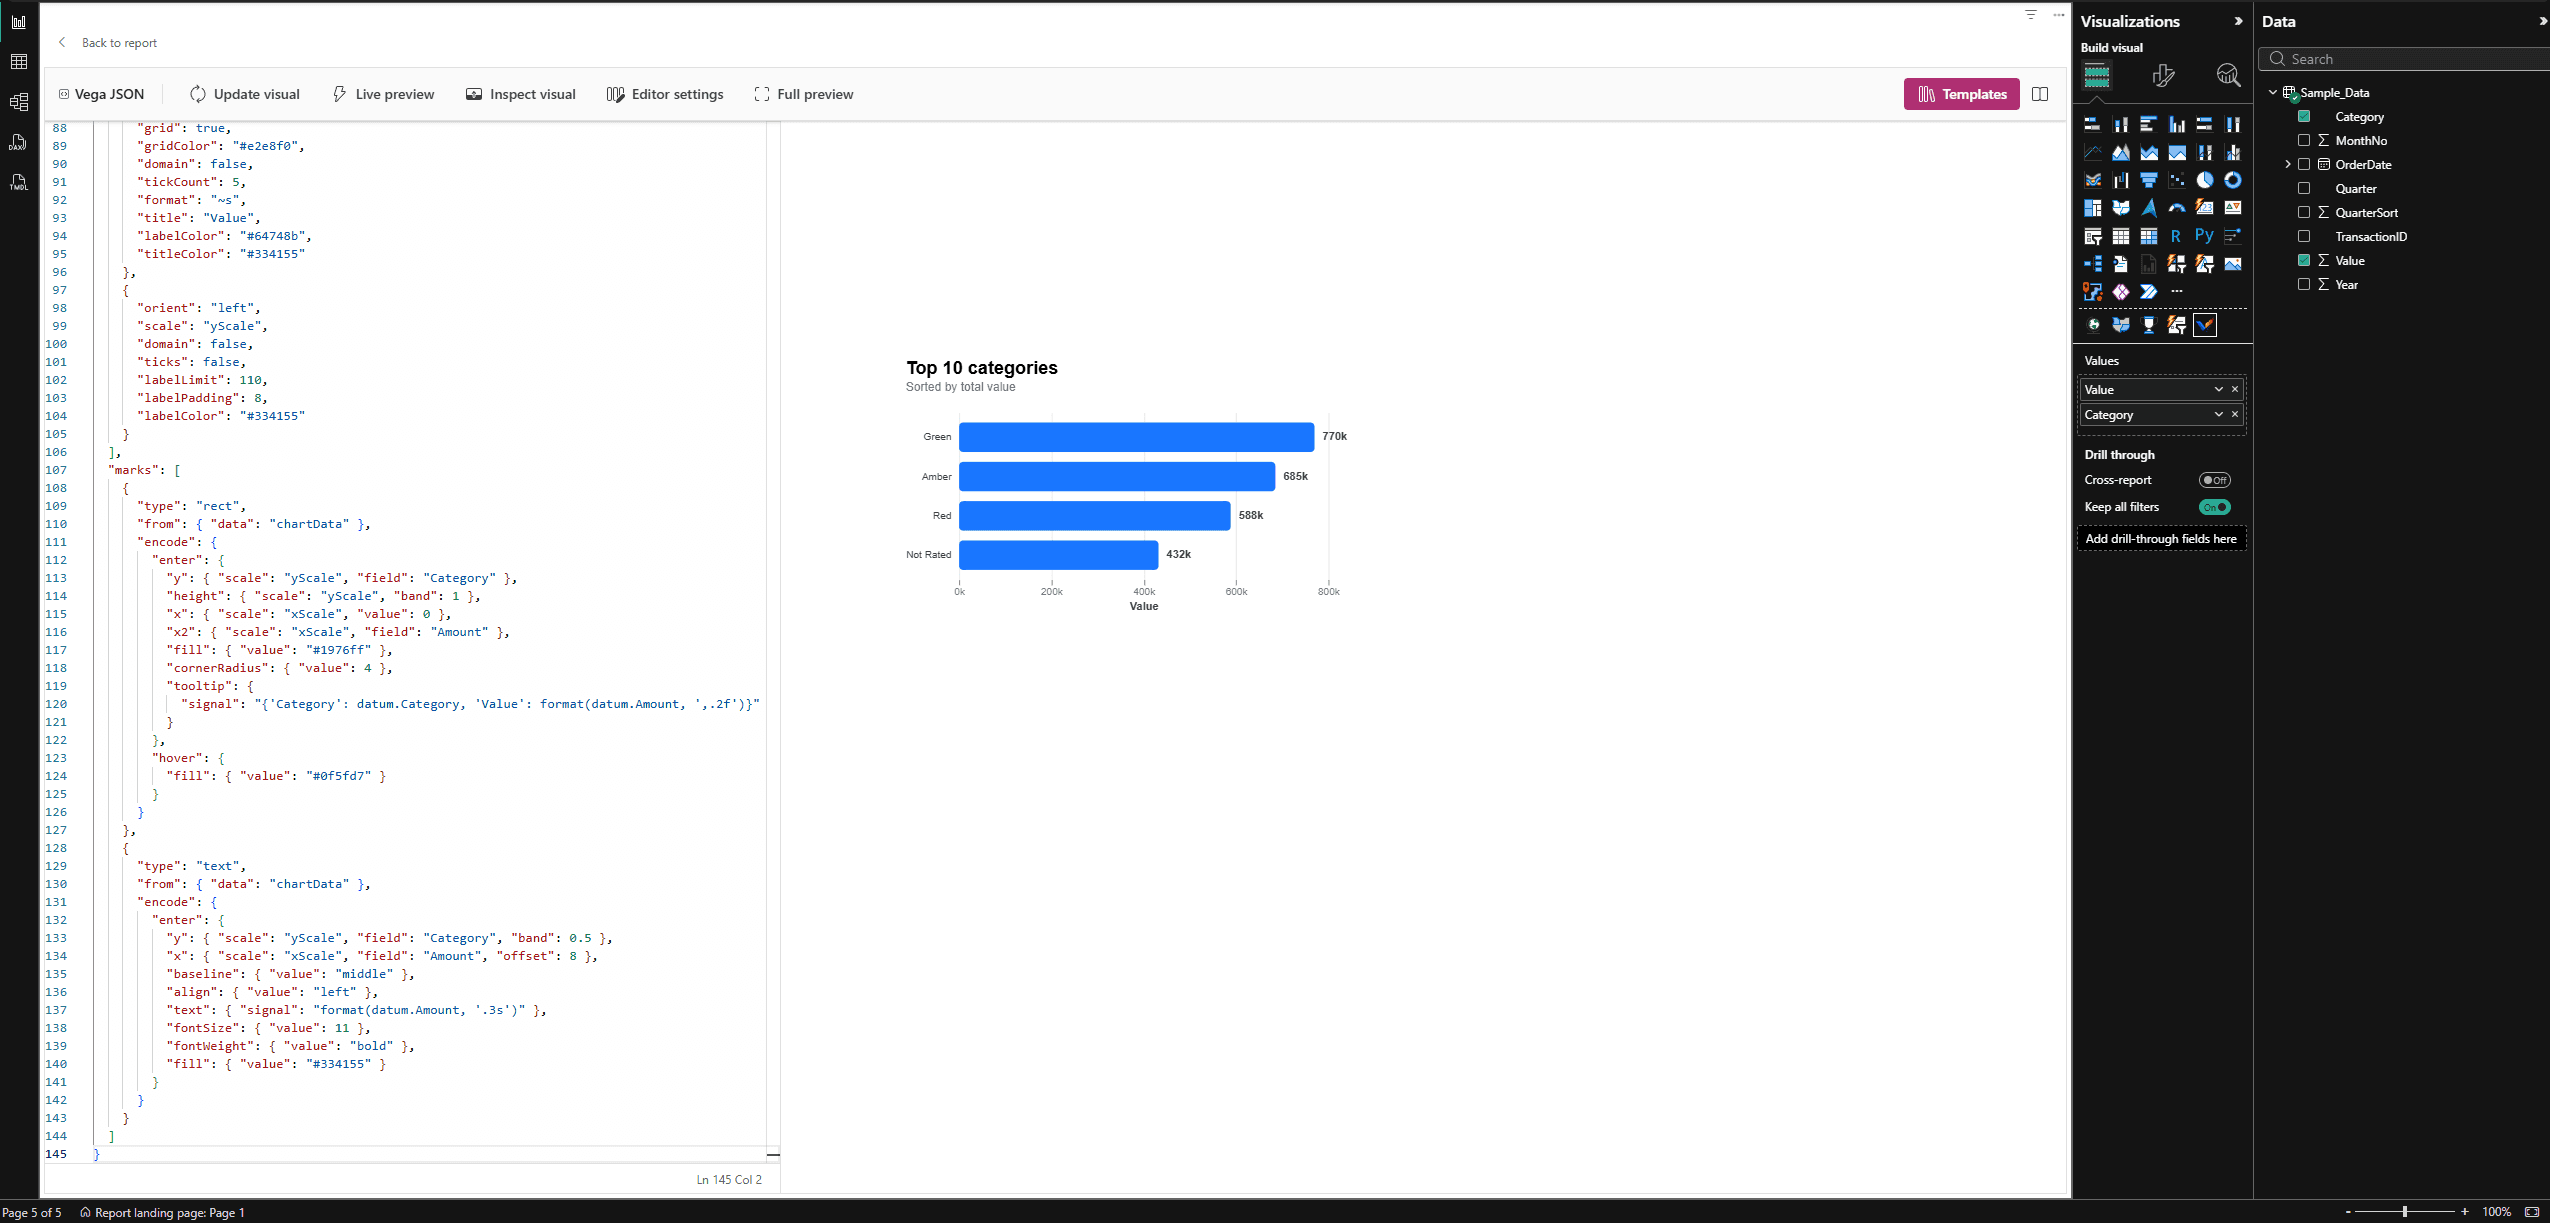The height and width of the screenshot is (1223, 2550).
Task: Select the Matrix visual icon
Action: point(2149,236)
